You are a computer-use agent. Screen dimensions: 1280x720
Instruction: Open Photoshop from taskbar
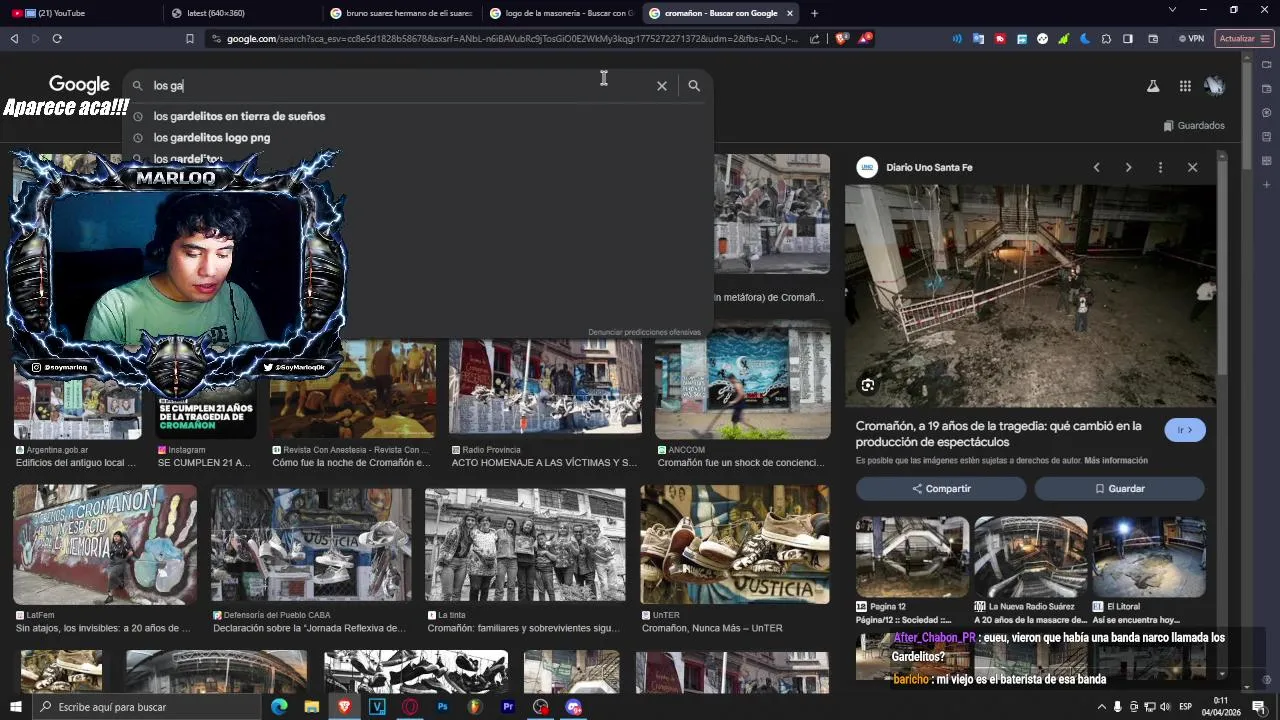click(x=442, y=707)
